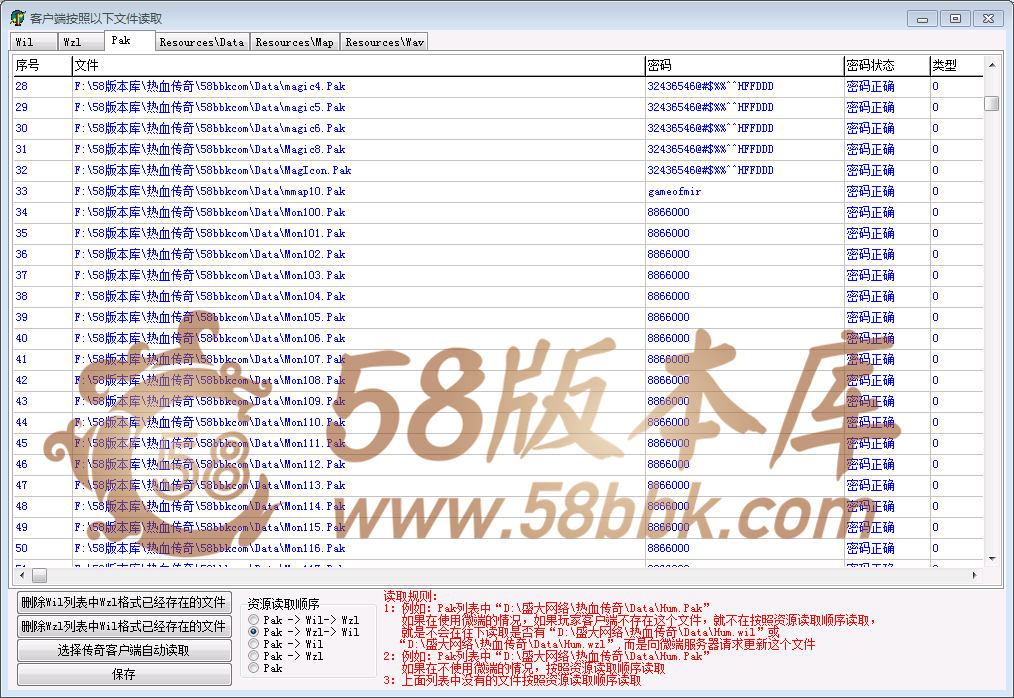Viewport: 1014px width, 698px height.
Task: Open the Resources\Map tab
Action: click(294, 42)
